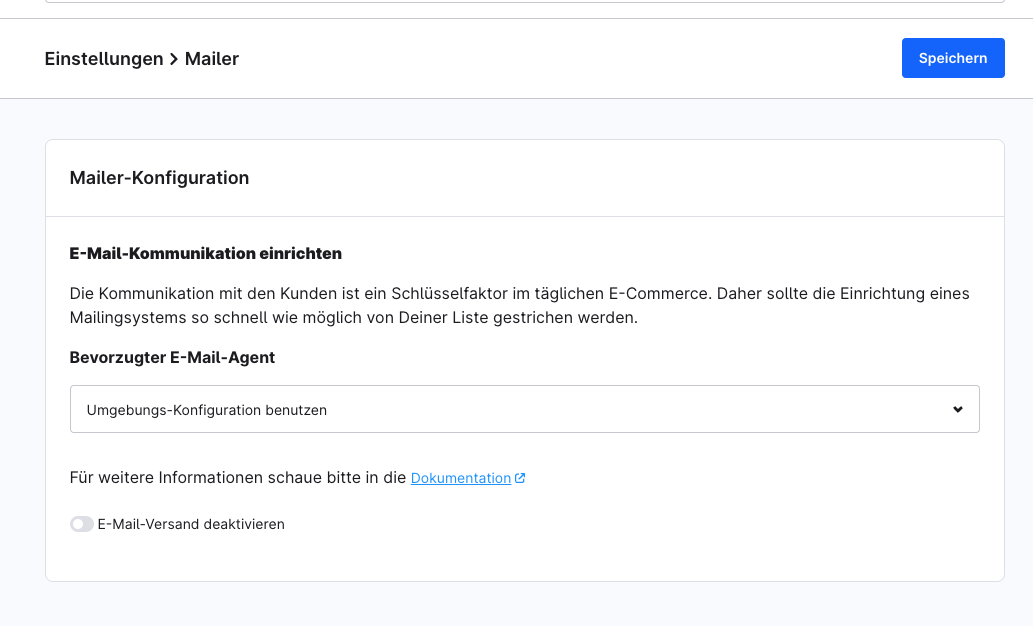Go to Einstellungen in the breadcrumb

104,59
